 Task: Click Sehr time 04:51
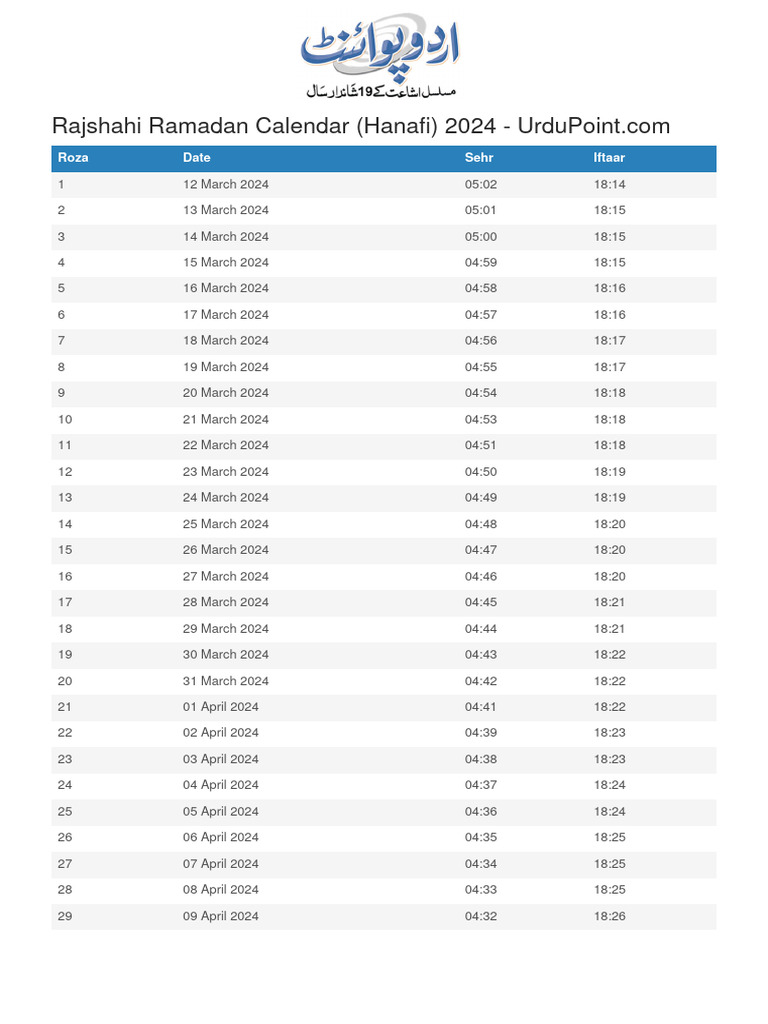tap(481, 445)
